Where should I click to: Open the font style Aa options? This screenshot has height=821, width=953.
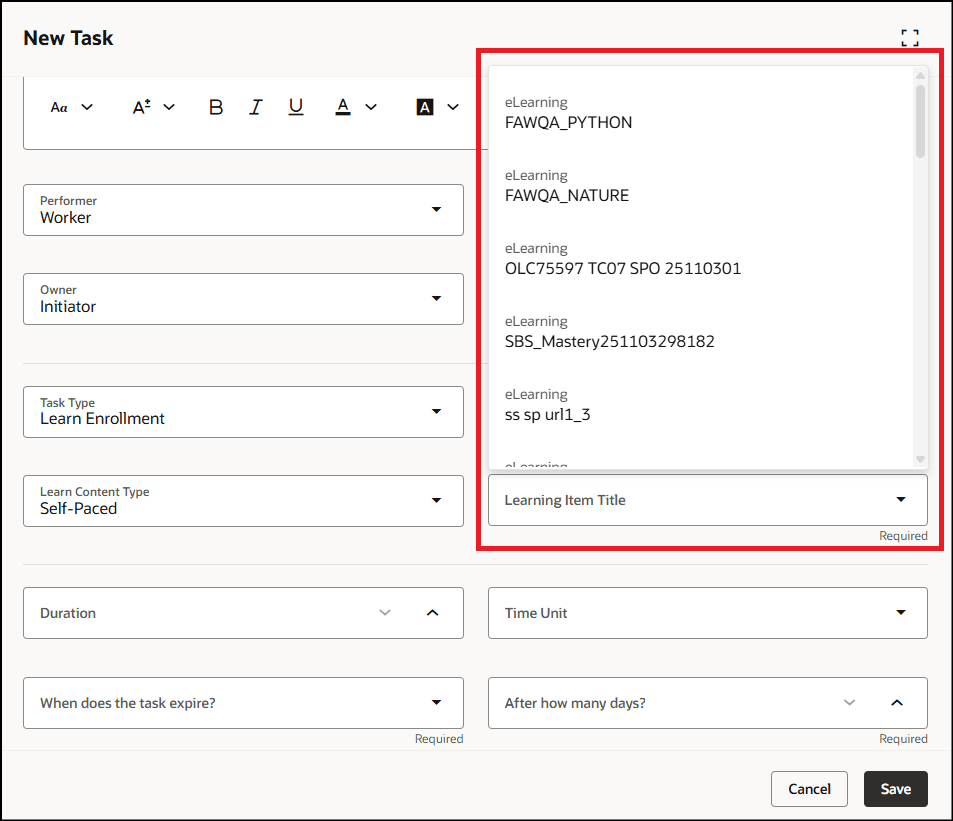[x=70, y=107]
